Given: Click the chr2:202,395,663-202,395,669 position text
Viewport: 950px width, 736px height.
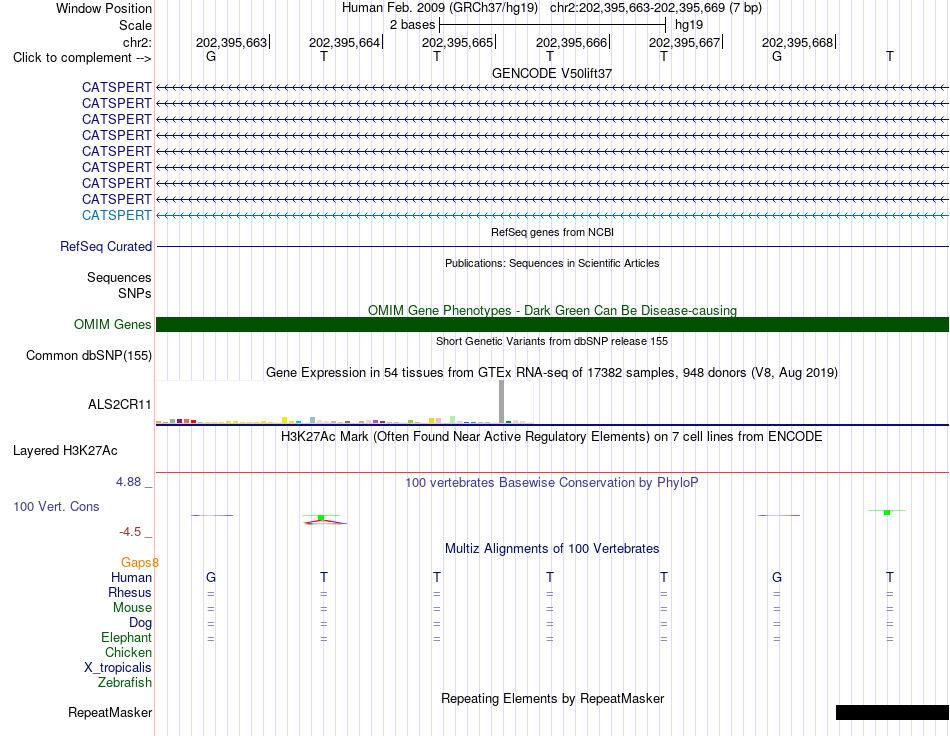Looking at the screenshot, I should 656,8.
